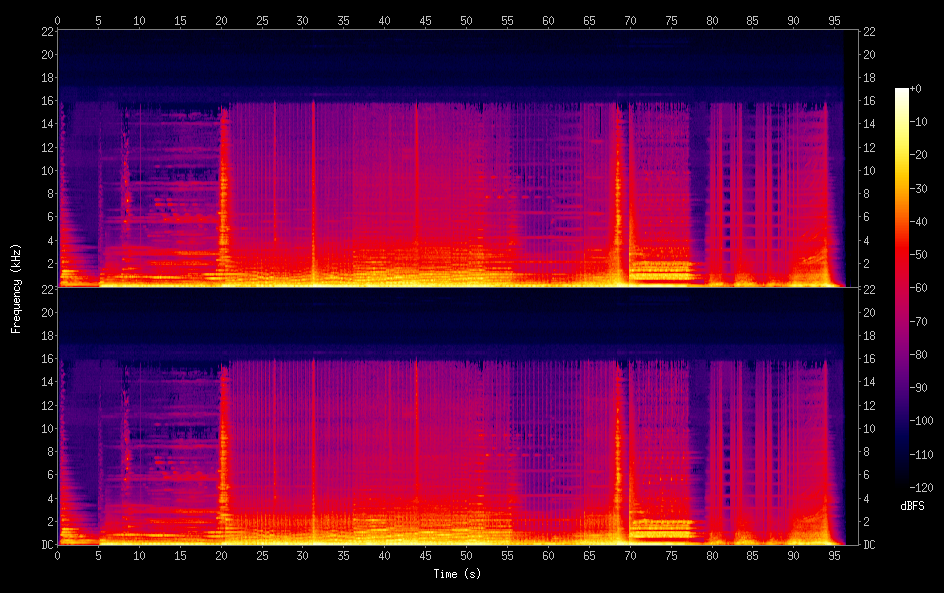The width and height of the screenshot is (944, 593).
Task: Click the bright transient near 69 seconds, upper channel
Action: pyautogui.click(x=621, y=200)
